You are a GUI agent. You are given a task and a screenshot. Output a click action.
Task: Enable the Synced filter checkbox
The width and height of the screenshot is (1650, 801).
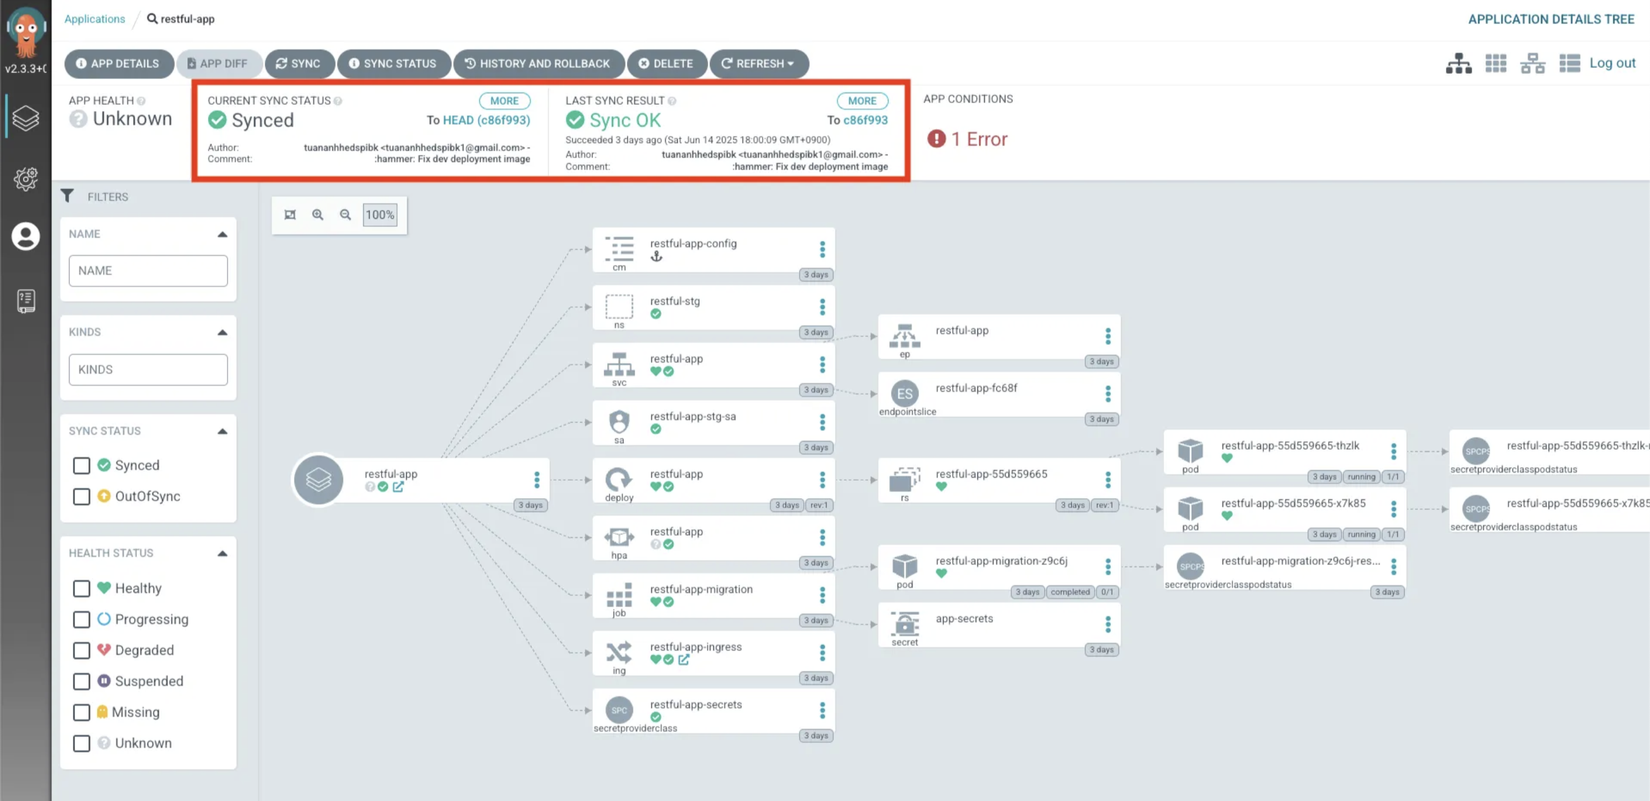82,466
